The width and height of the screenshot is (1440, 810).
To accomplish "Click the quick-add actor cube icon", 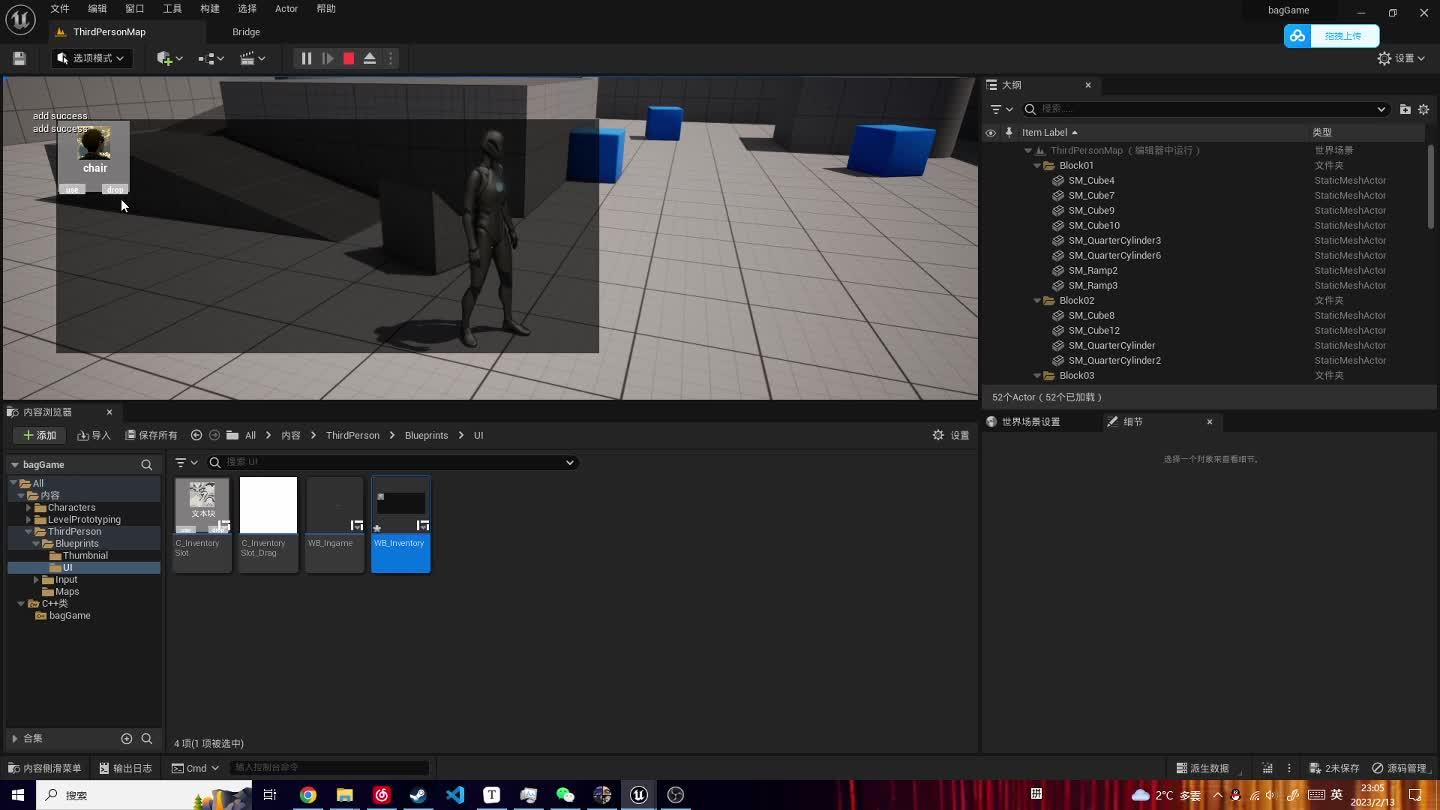I will 165,58.
